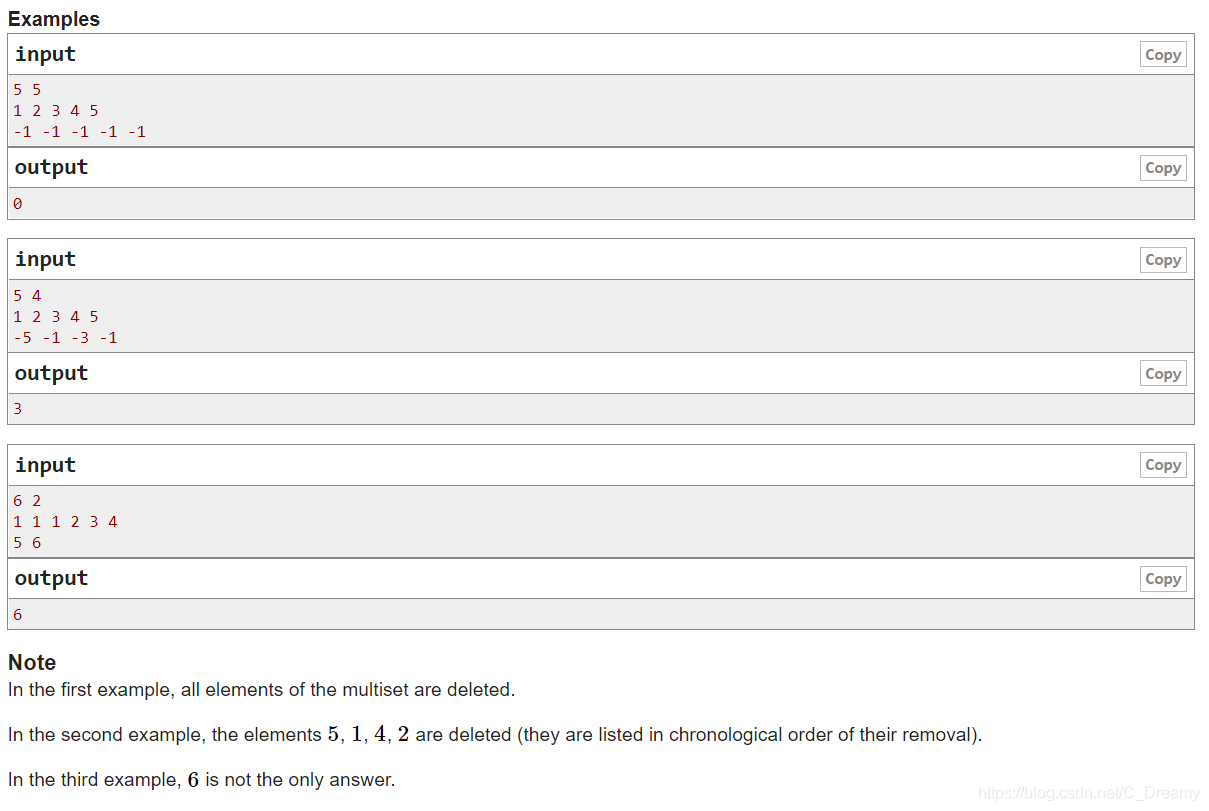The width and height of the screenshot is (1209, 811).
Task: Click Copy next to third example output
Action: coord(1163,578)
